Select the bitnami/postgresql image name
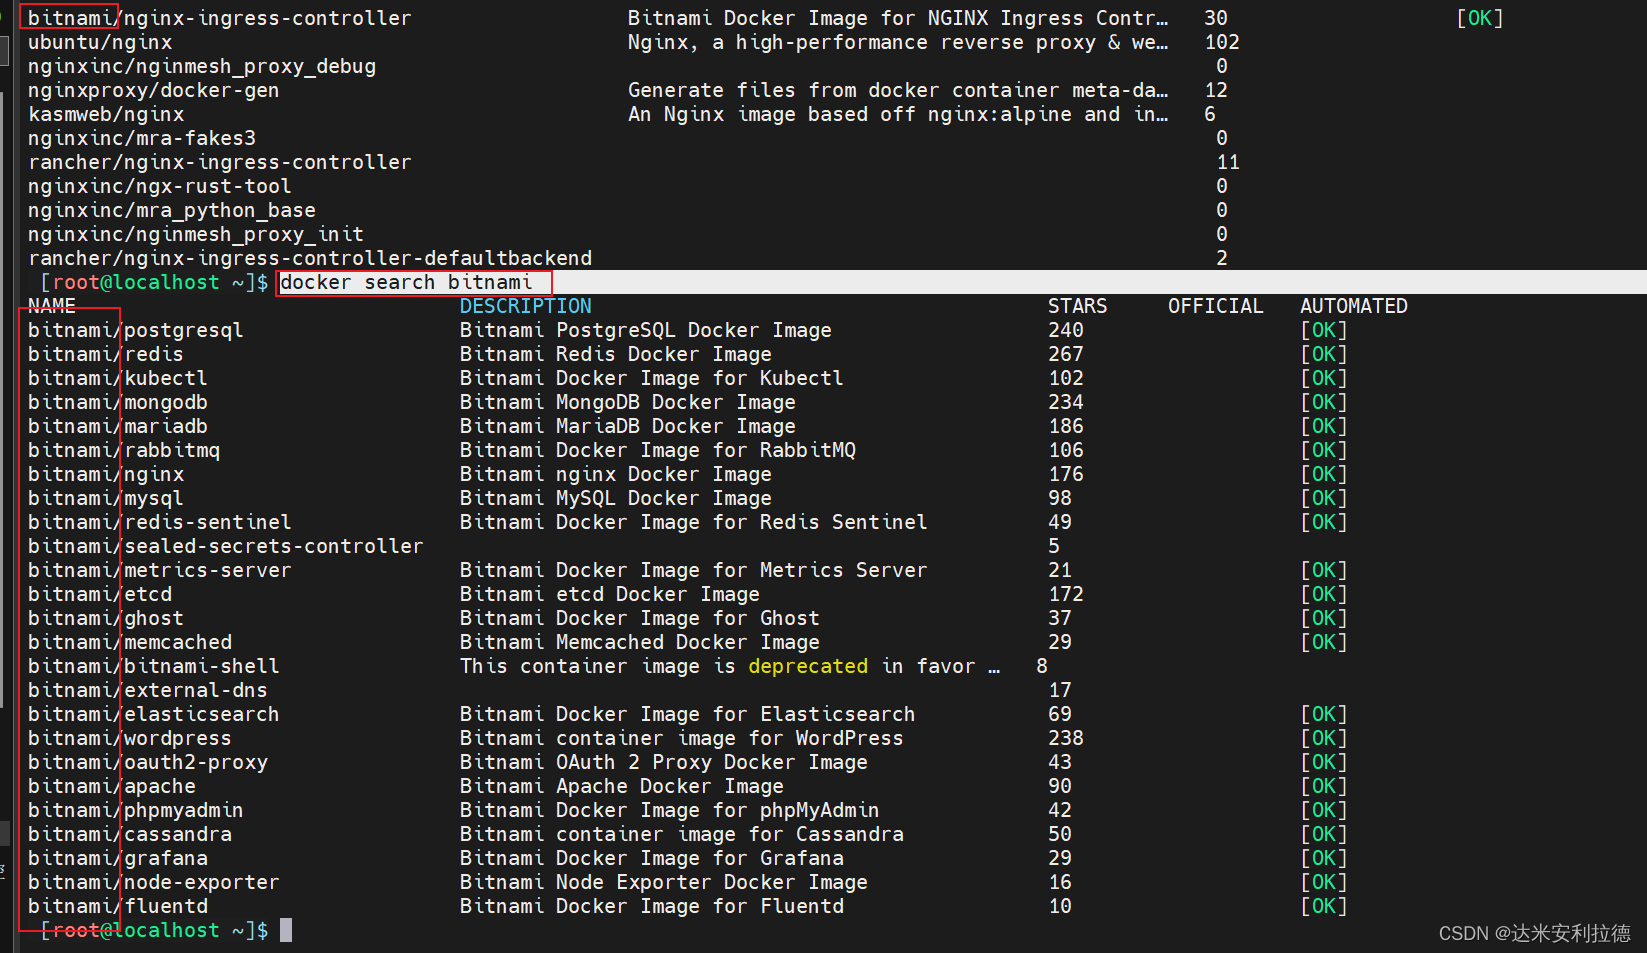This screenshot has width=1647, height=953. 135,330
